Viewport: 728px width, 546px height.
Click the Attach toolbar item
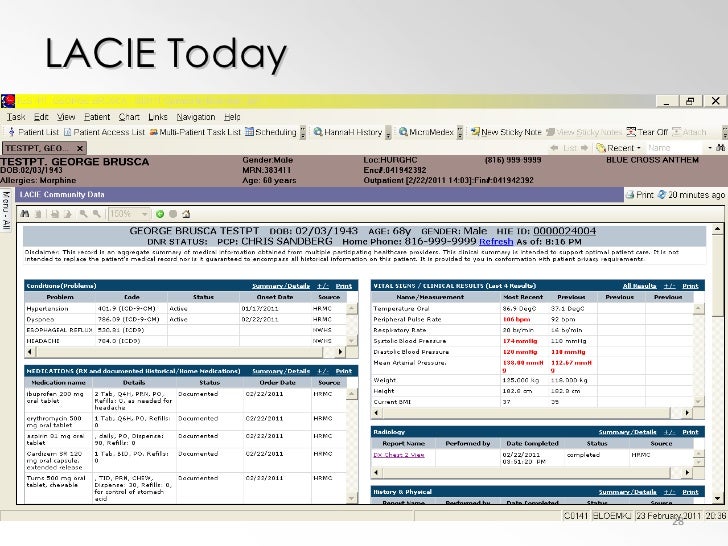pos(689,132)
